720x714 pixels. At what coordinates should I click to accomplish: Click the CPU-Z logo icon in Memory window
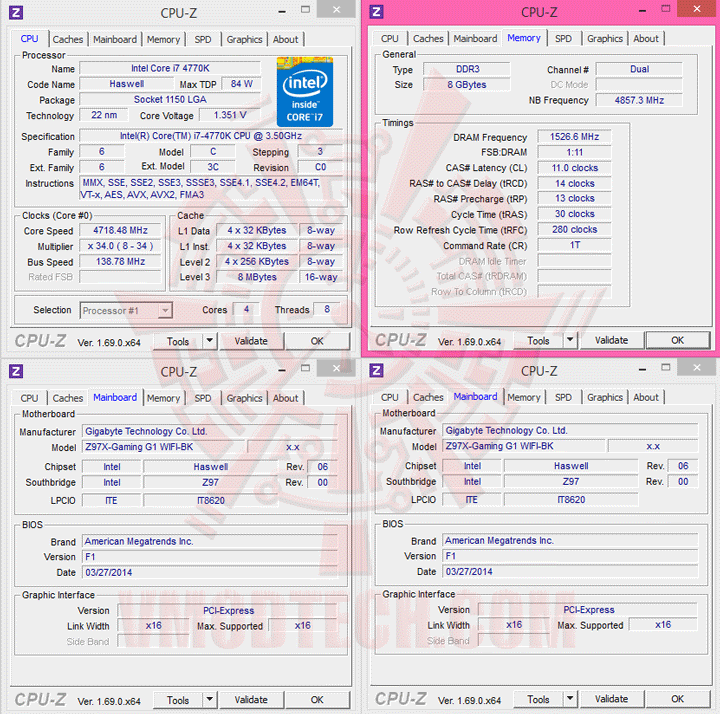(377, 11)
